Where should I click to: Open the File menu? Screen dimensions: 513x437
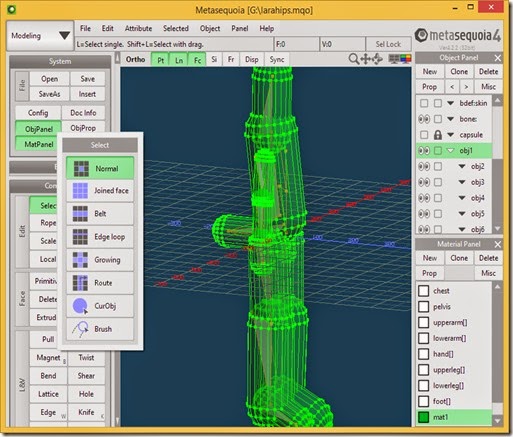tap(85, 29)
